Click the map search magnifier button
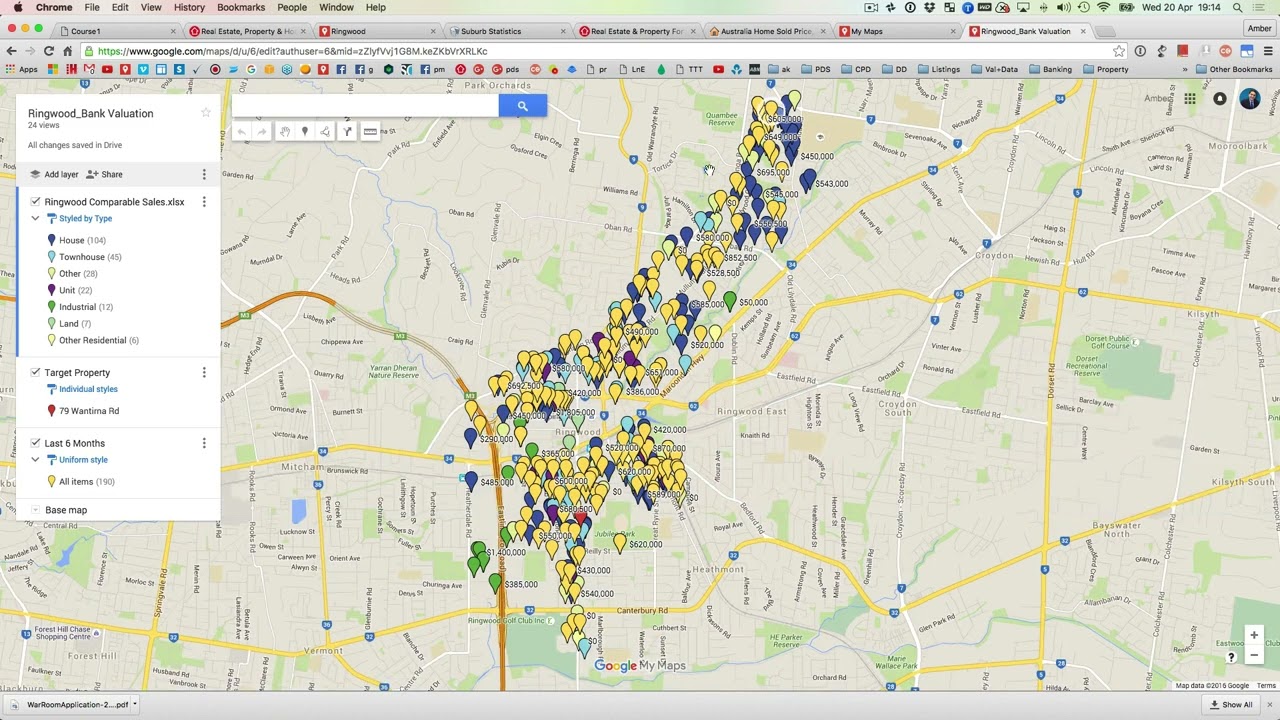 (522, 105)
